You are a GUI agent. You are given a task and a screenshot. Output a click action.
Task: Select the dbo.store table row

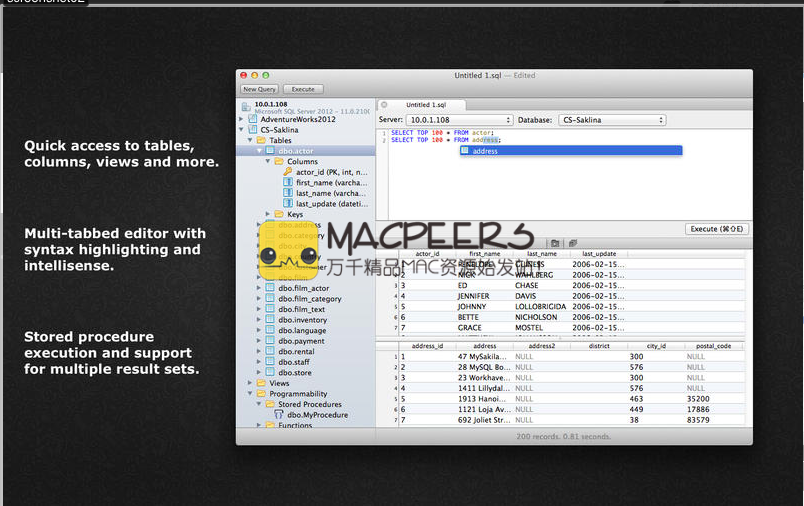tap(306, 373)
